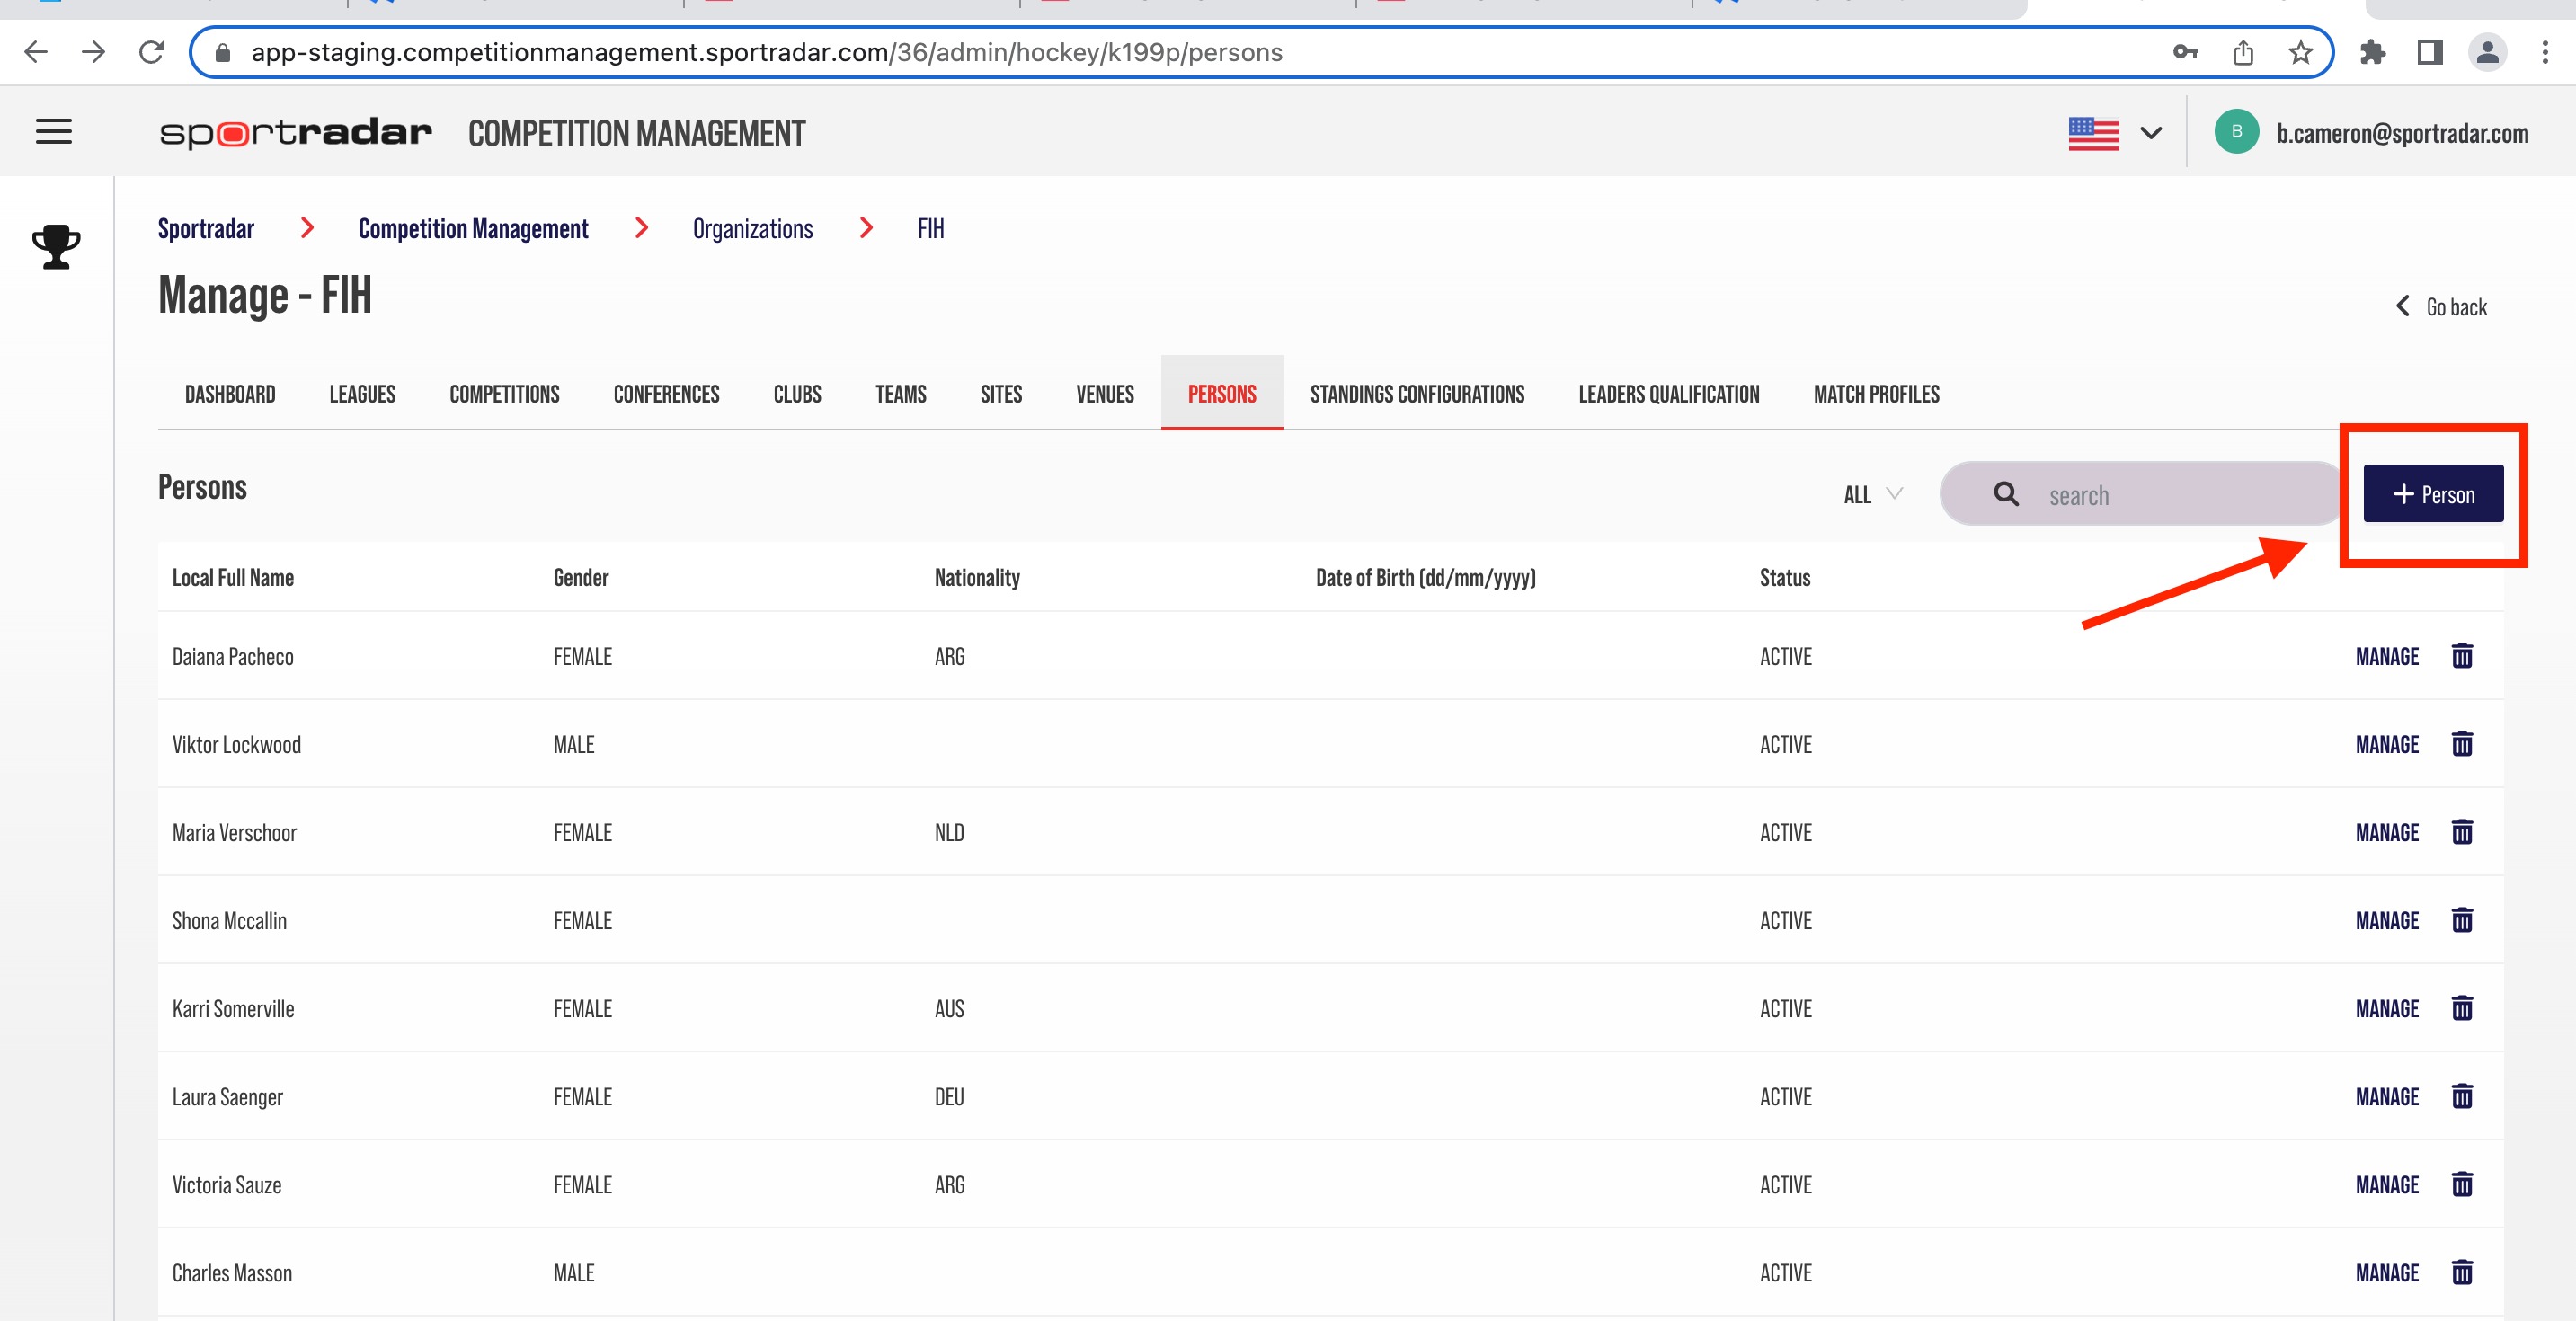Switch to the Leagues tab

coord(362,394)
